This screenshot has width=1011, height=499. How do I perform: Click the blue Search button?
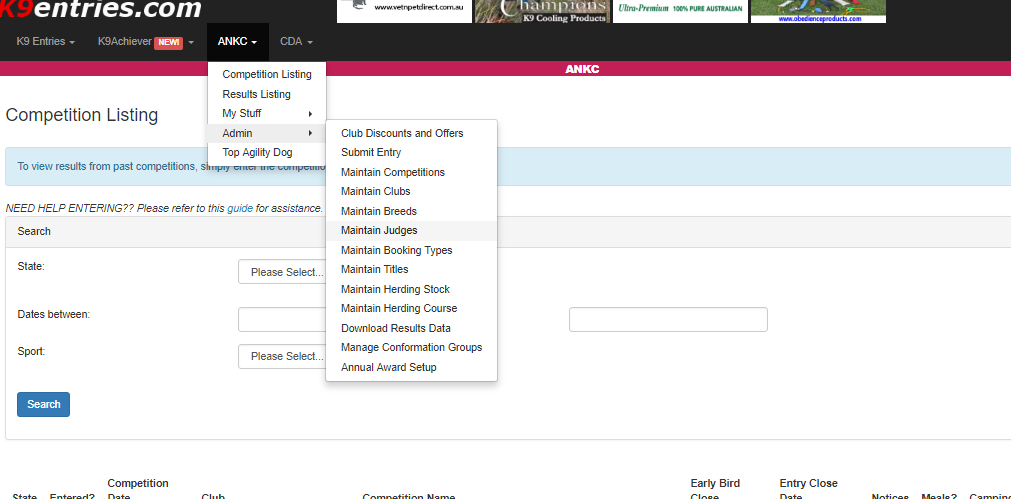[x=43, y=404]
